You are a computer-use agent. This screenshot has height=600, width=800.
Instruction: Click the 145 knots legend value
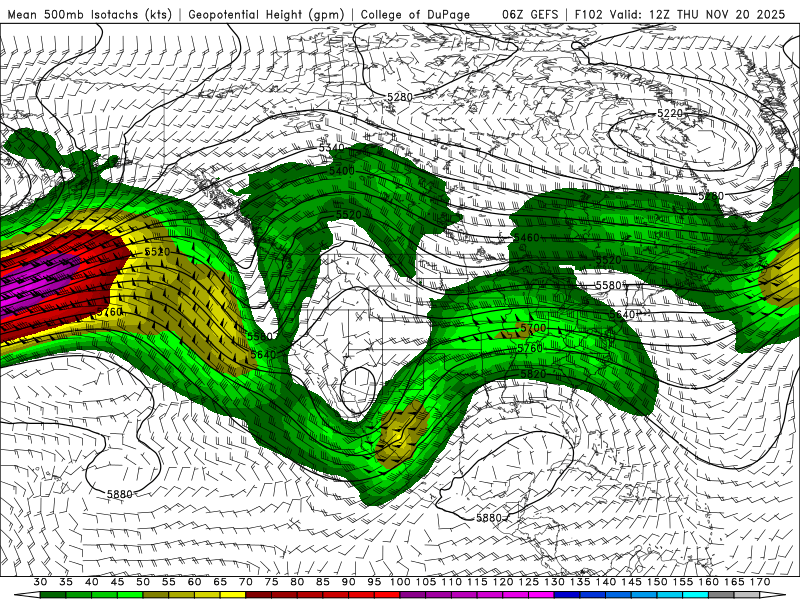[631, 582]
